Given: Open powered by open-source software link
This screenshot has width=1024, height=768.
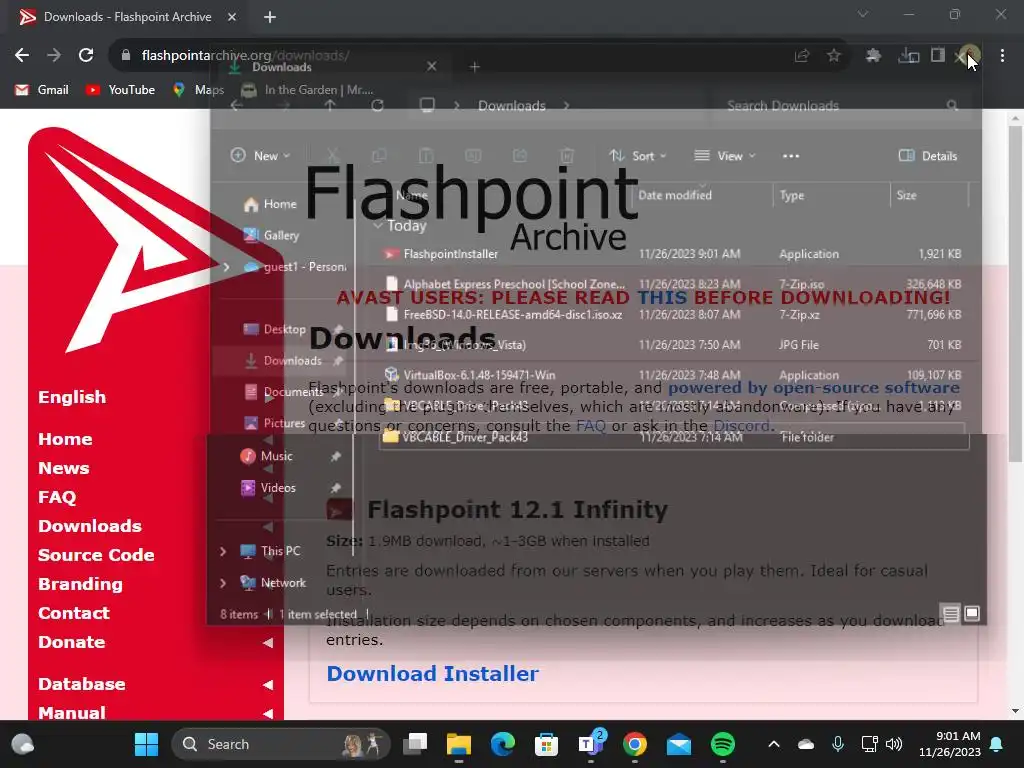Looking at the screenshot, I should 814,387.
